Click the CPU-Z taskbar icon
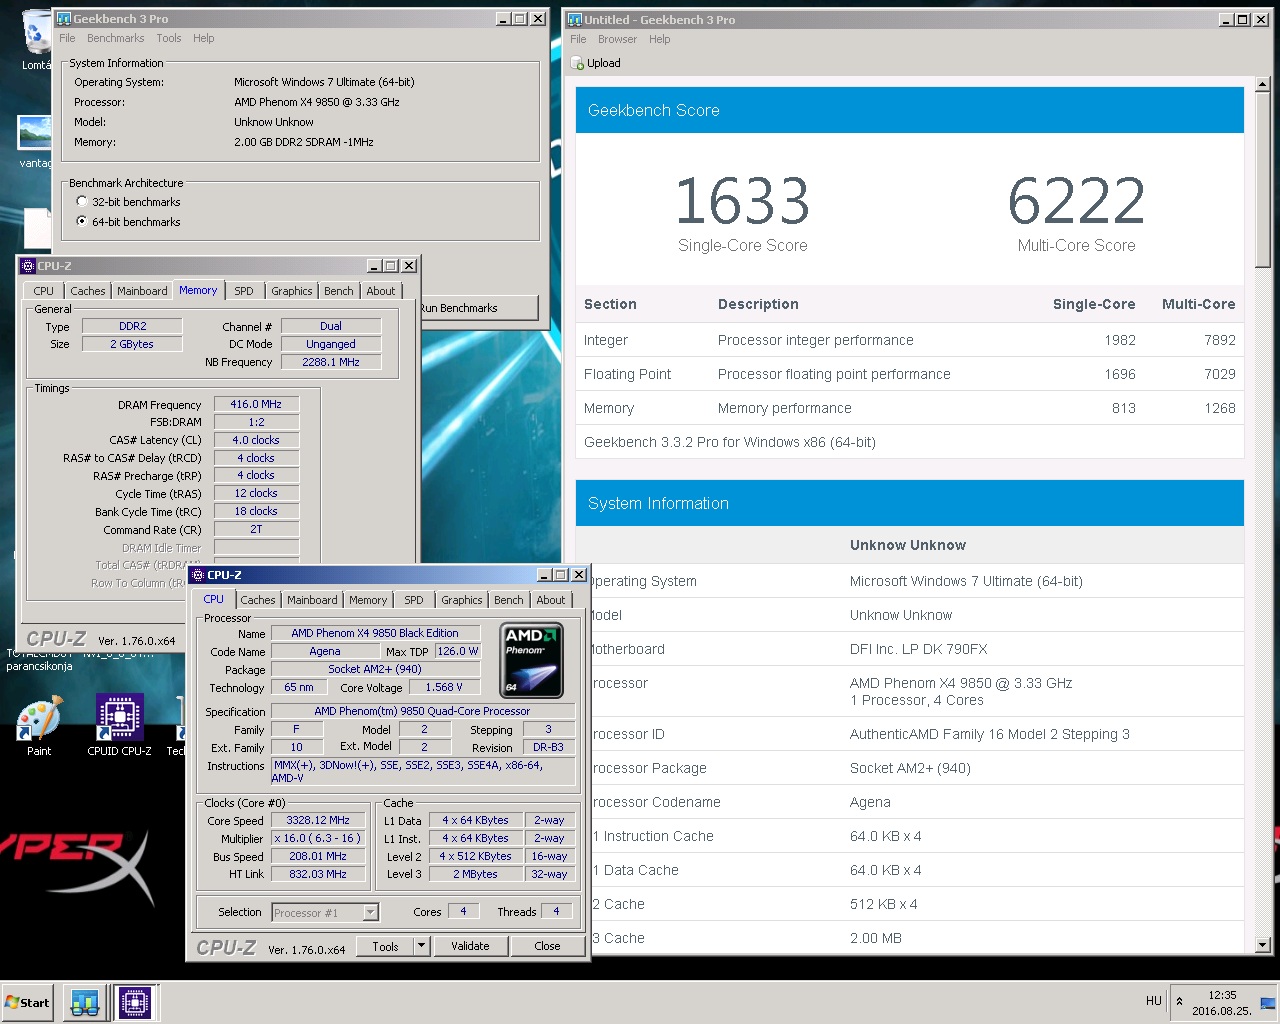The image size is (1280, 1024). pyautogui.click(x=135, y=1002)
